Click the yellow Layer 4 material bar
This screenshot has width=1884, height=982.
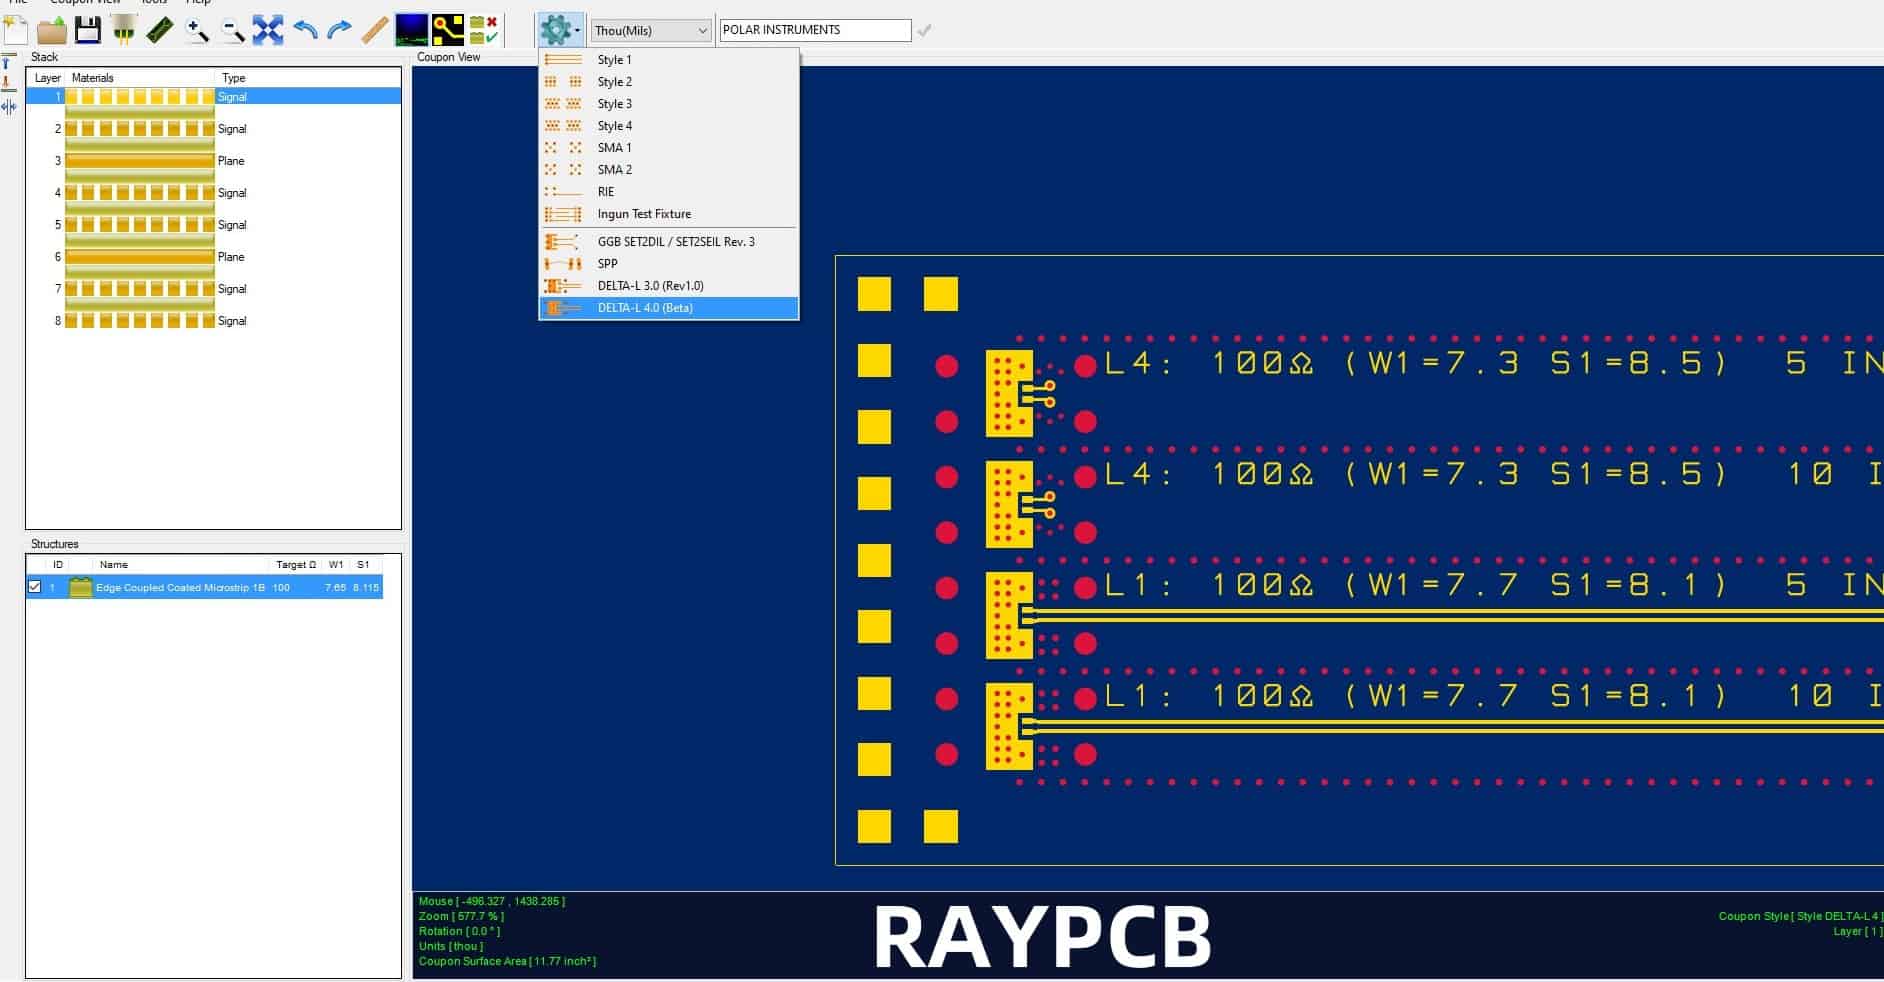pos(140,192)
